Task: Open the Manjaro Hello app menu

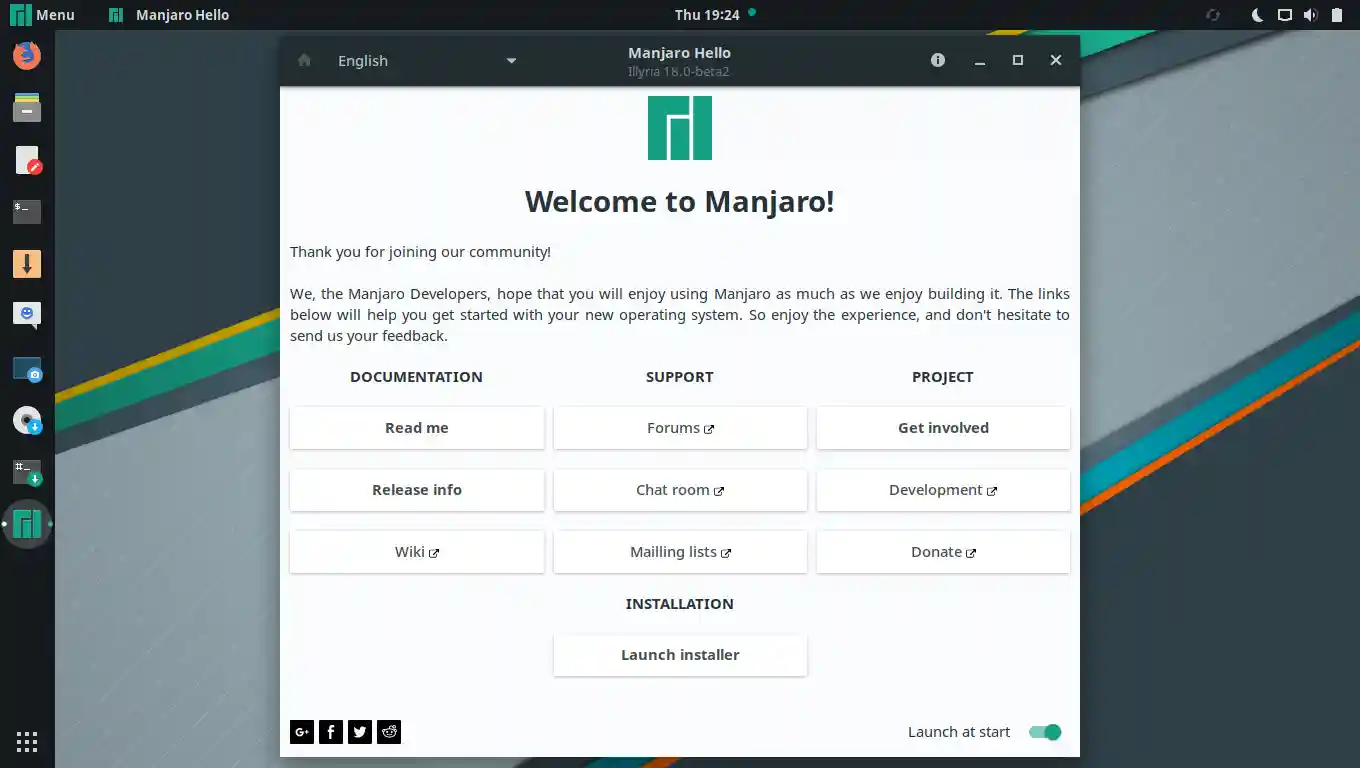Action: pos(170,15)
